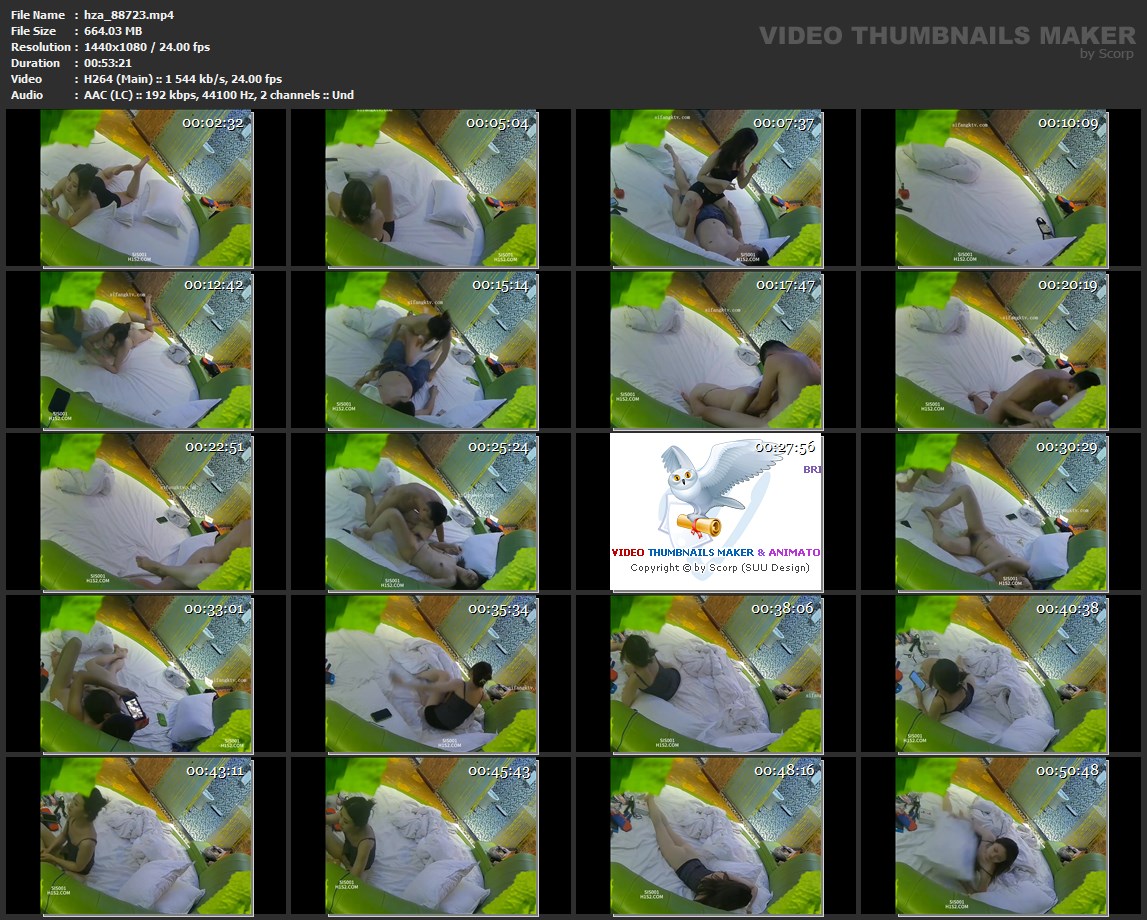Select the H264 (Main) video codec line

(183, 79)
